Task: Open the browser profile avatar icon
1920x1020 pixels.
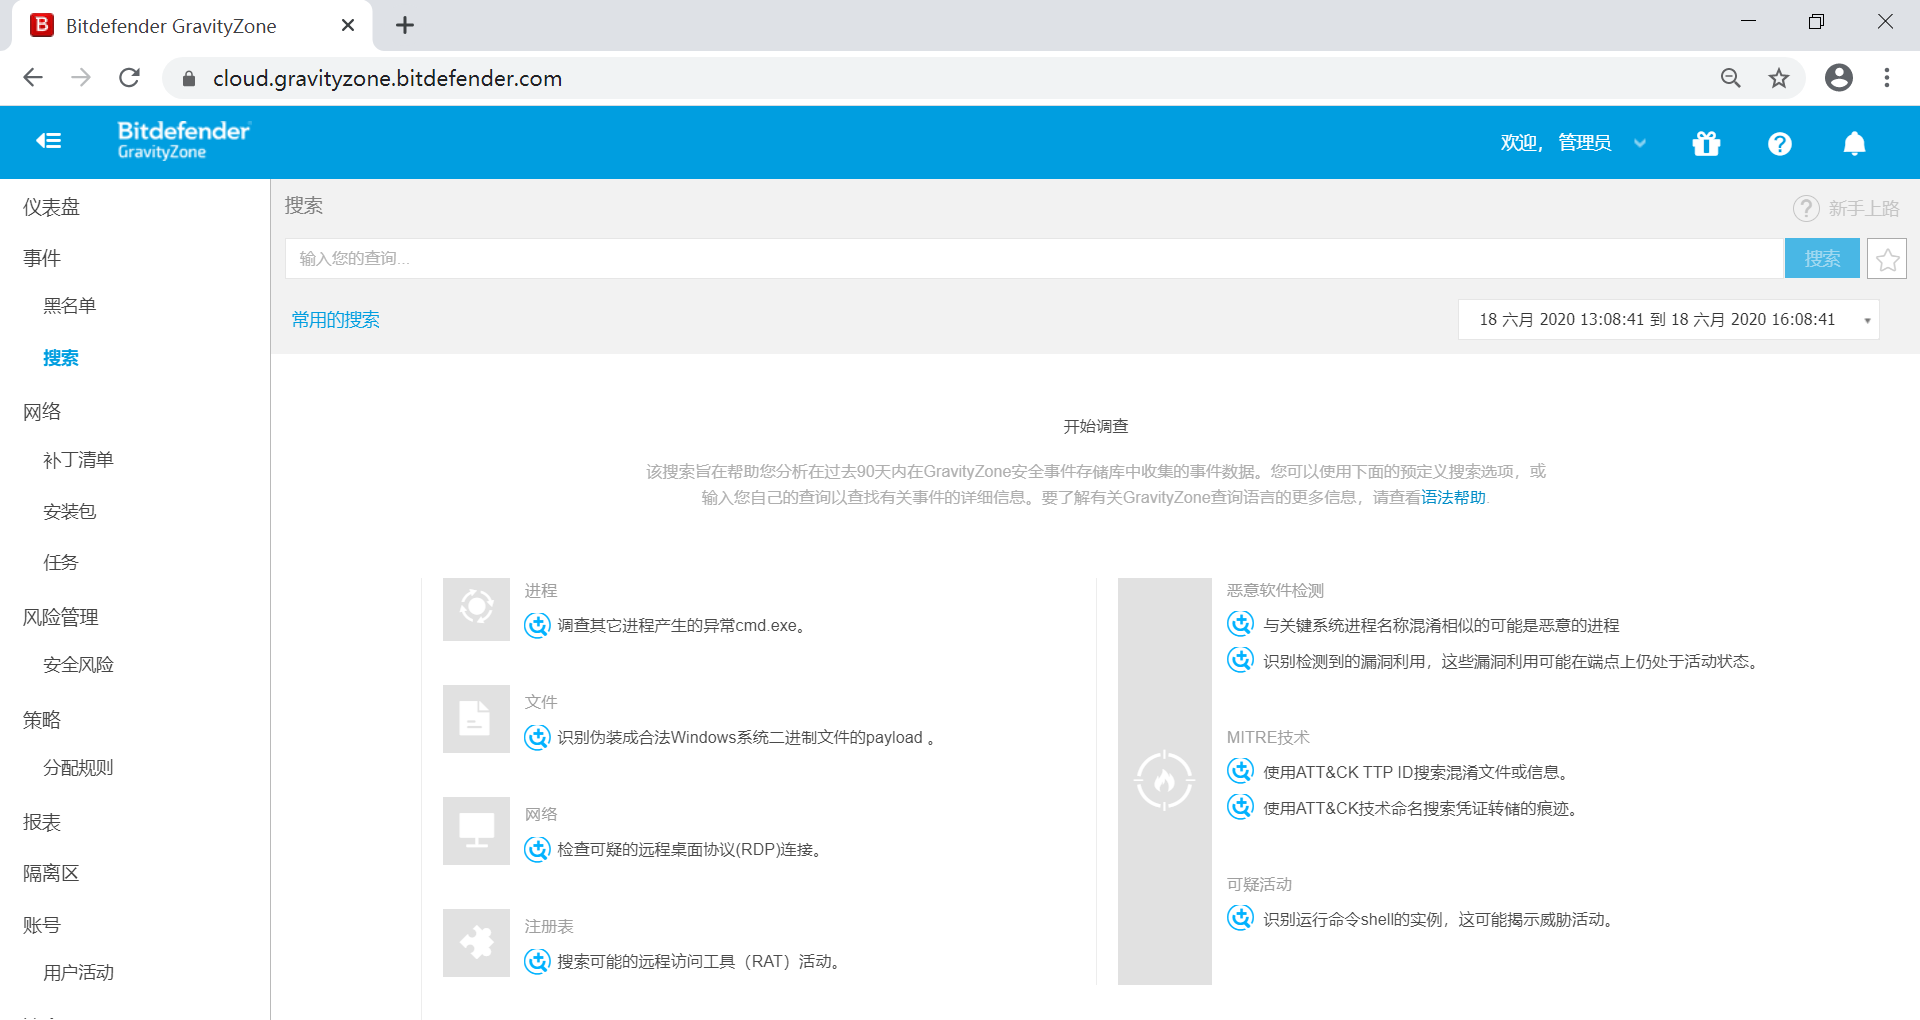Action: (x=1838, y=78)
